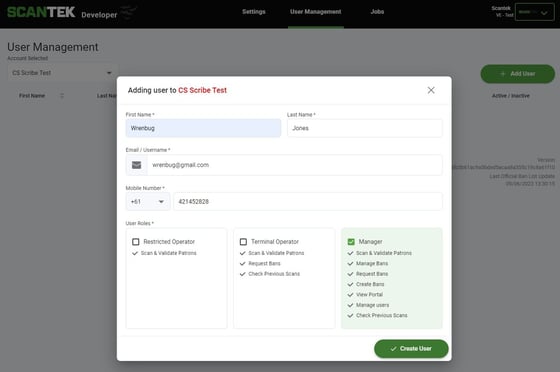Check the Restricted Operator checkbox

136,242
